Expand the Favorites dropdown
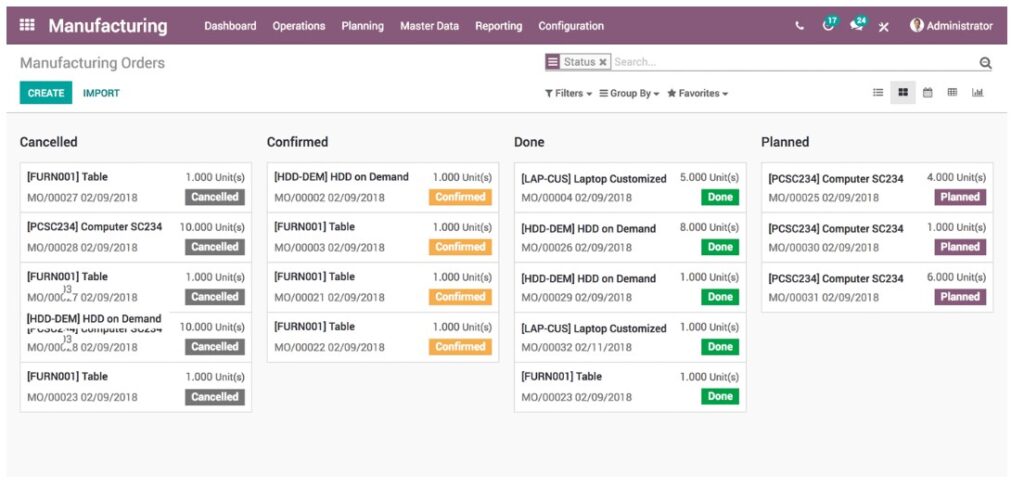The width and height of the screenshot is (1024, 488). (x=697, y=93)
